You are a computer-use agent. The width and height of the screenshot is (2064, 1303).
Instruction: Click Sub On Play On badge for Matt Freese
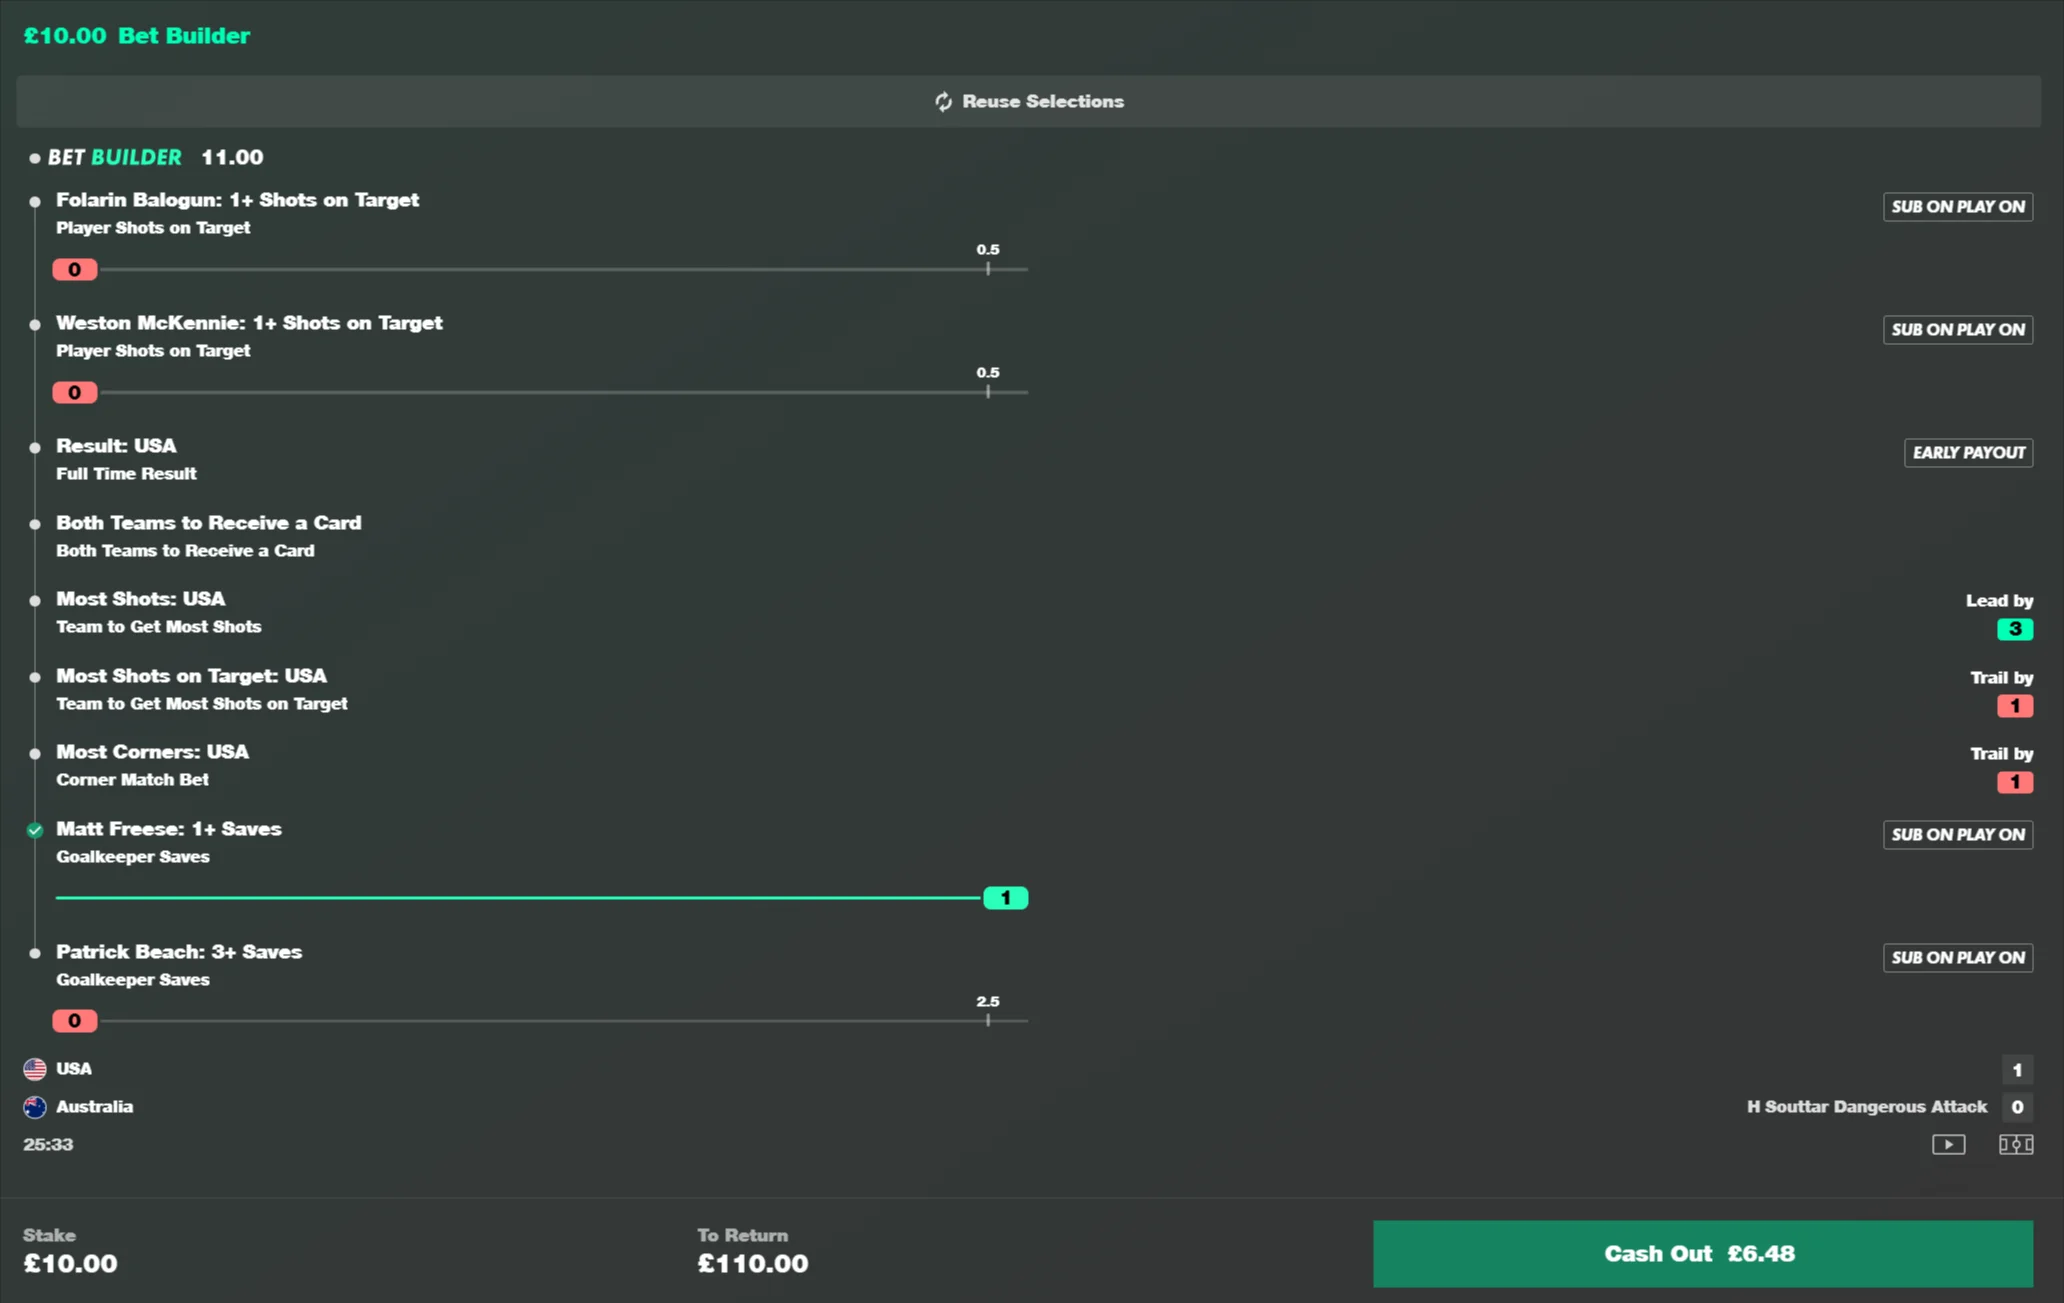1958,835
